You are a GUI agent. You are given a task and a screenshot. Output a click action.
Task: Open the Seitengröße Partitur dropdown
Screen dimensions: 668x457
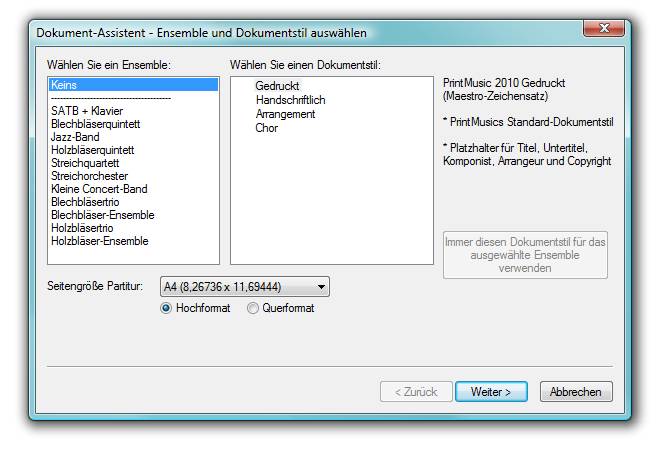245,287
